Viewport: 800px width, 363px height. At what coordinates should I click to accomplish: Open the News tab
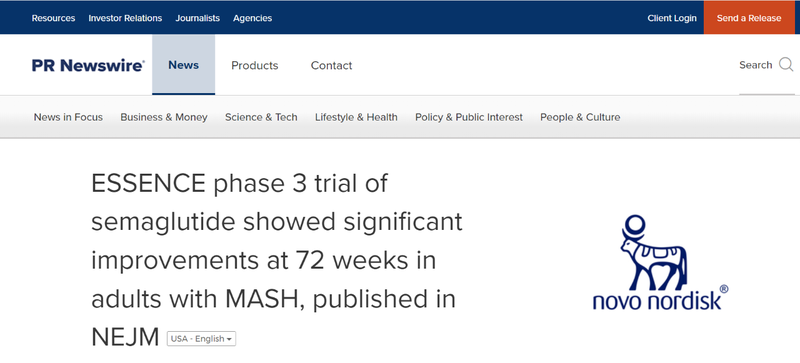click(184, 65)
